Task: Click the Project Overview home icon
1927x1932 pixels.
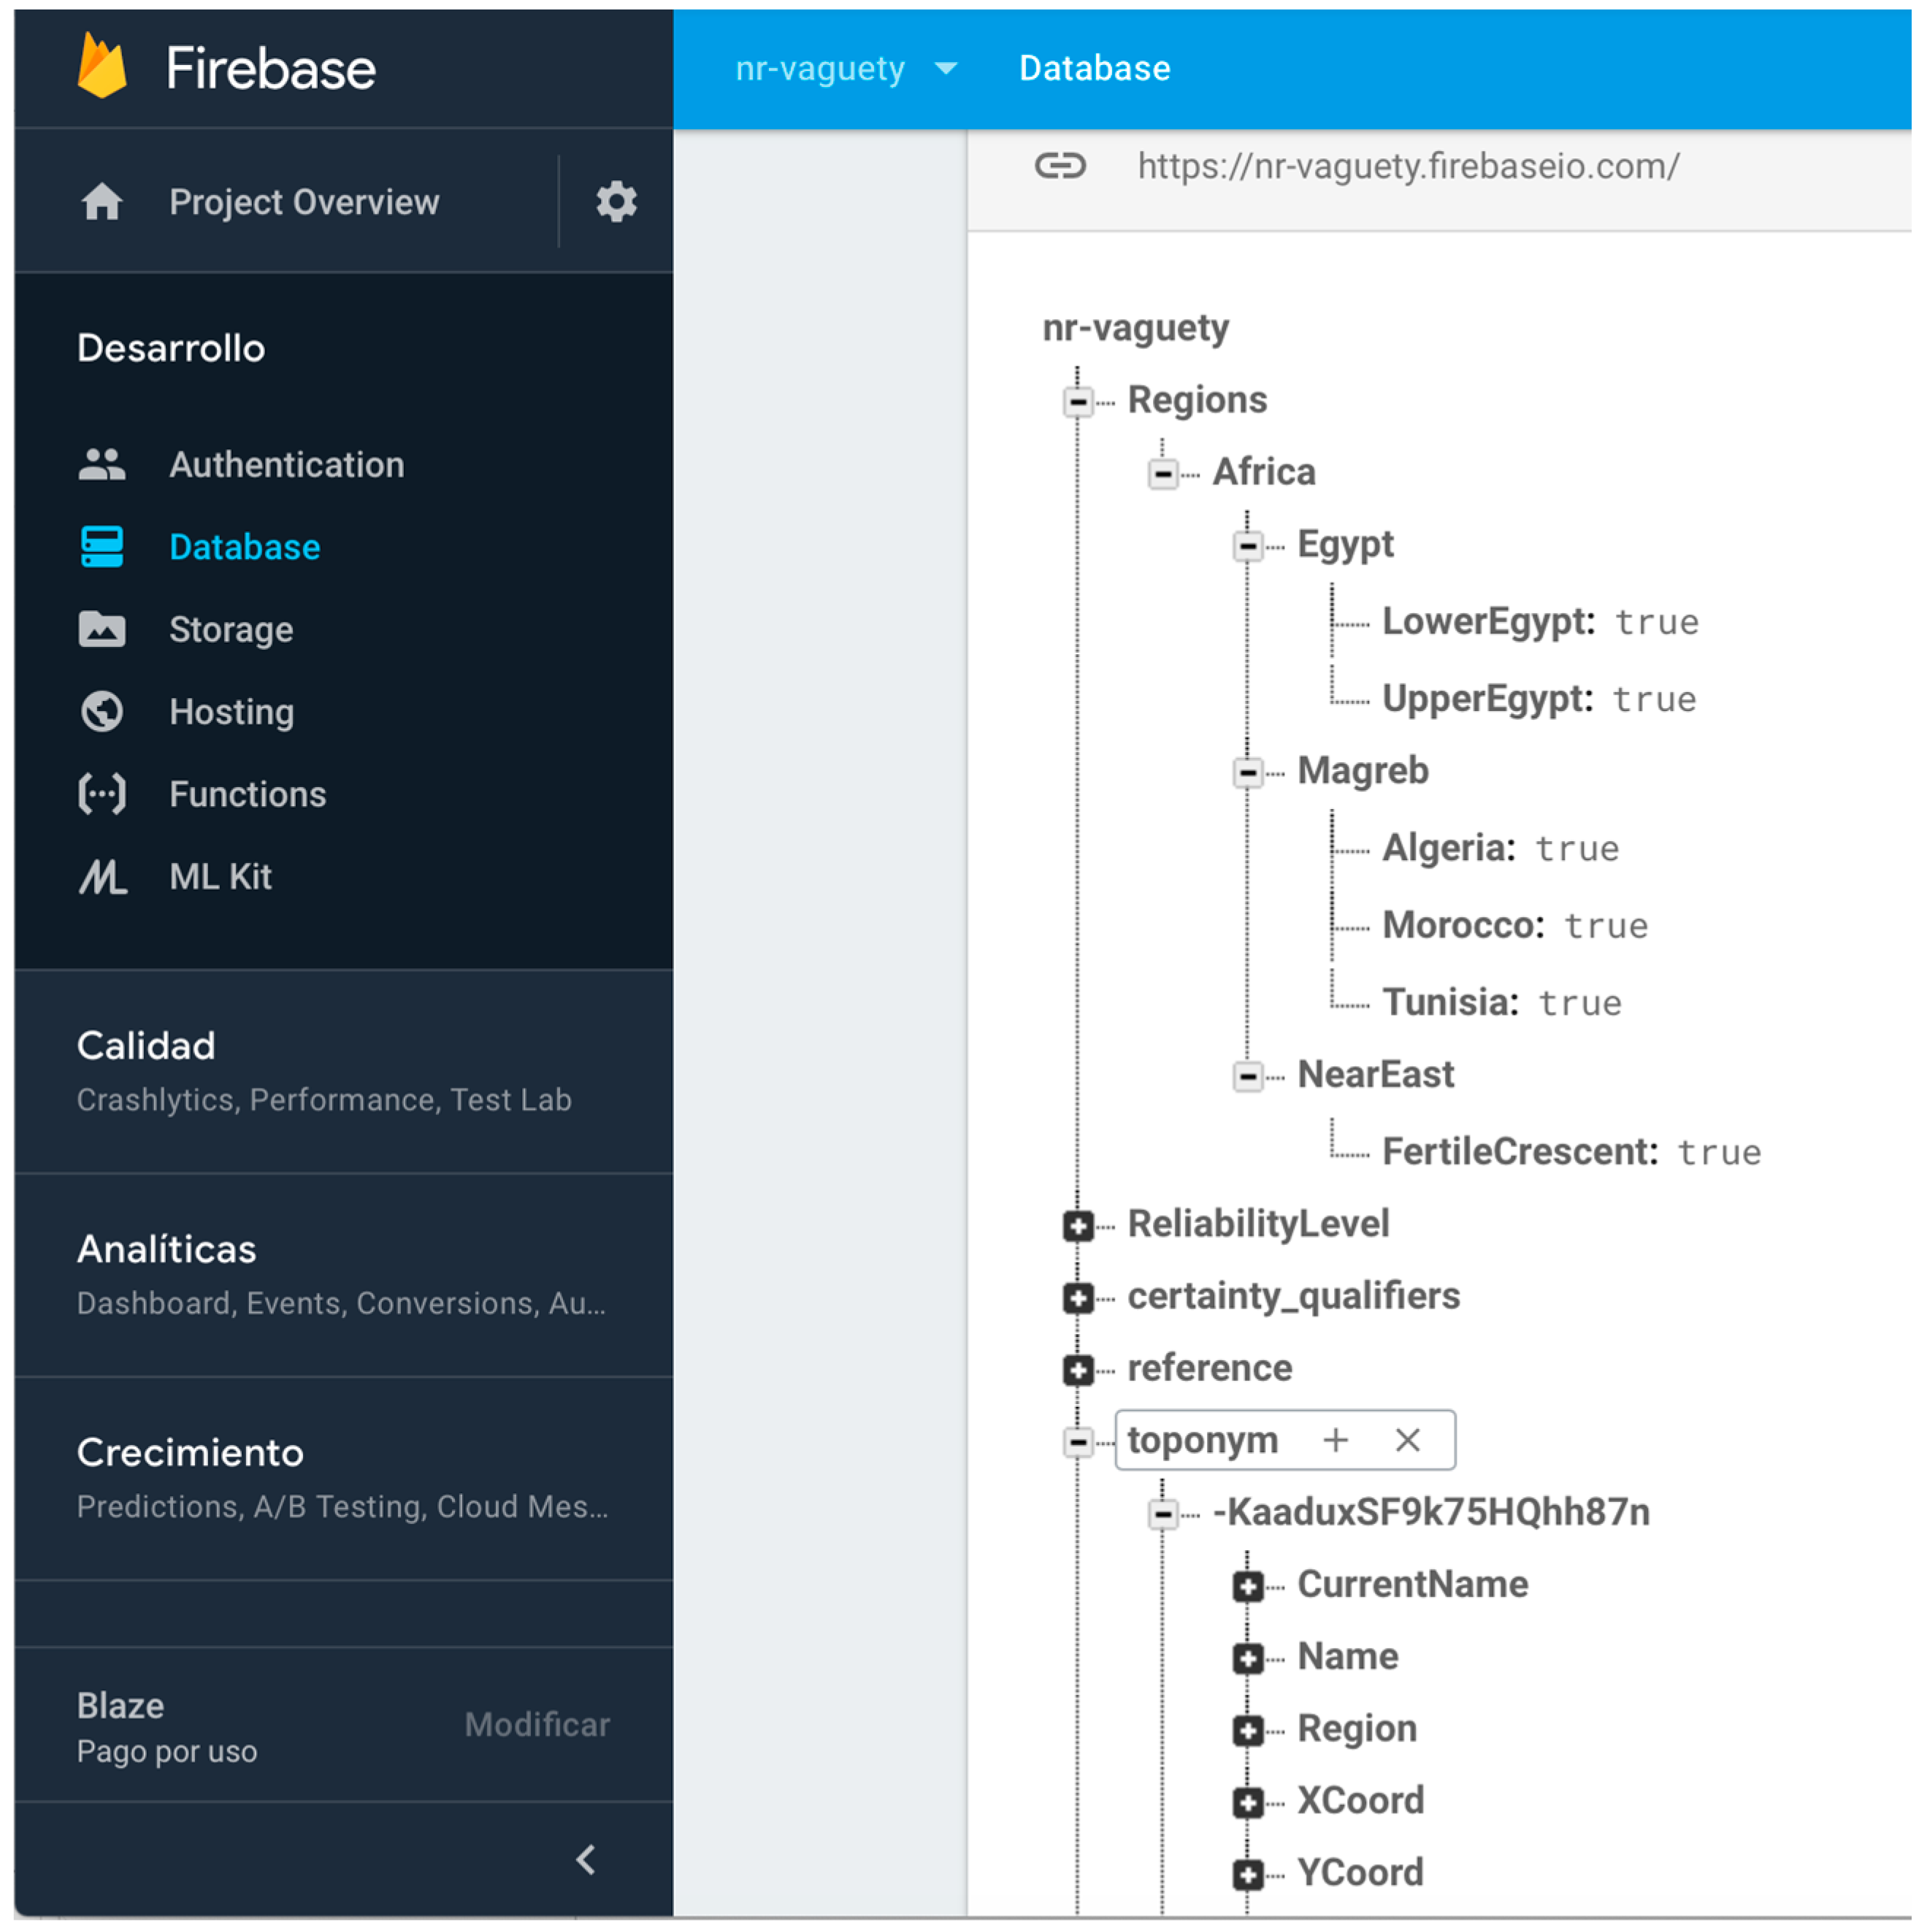Action: pos(102,202)
